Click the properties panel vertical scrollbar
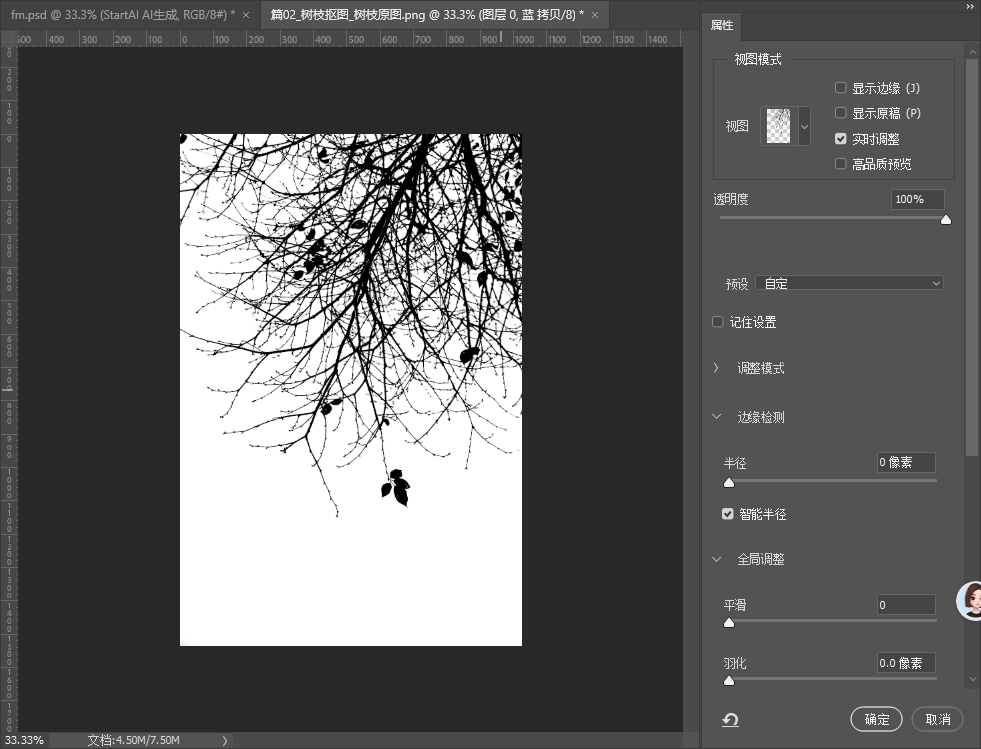The height and width of the screenshot is (749, 981). (x=972, y=257)
